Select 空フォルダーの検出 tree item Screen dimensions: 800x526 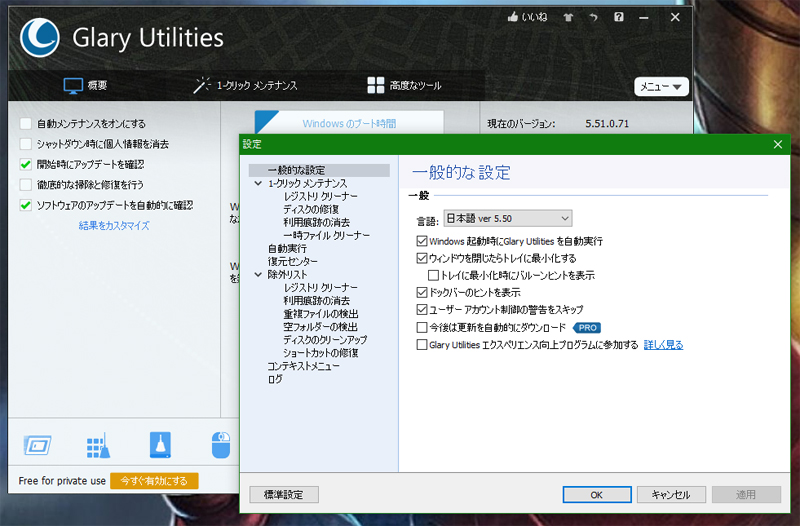(x=320, y=327)
